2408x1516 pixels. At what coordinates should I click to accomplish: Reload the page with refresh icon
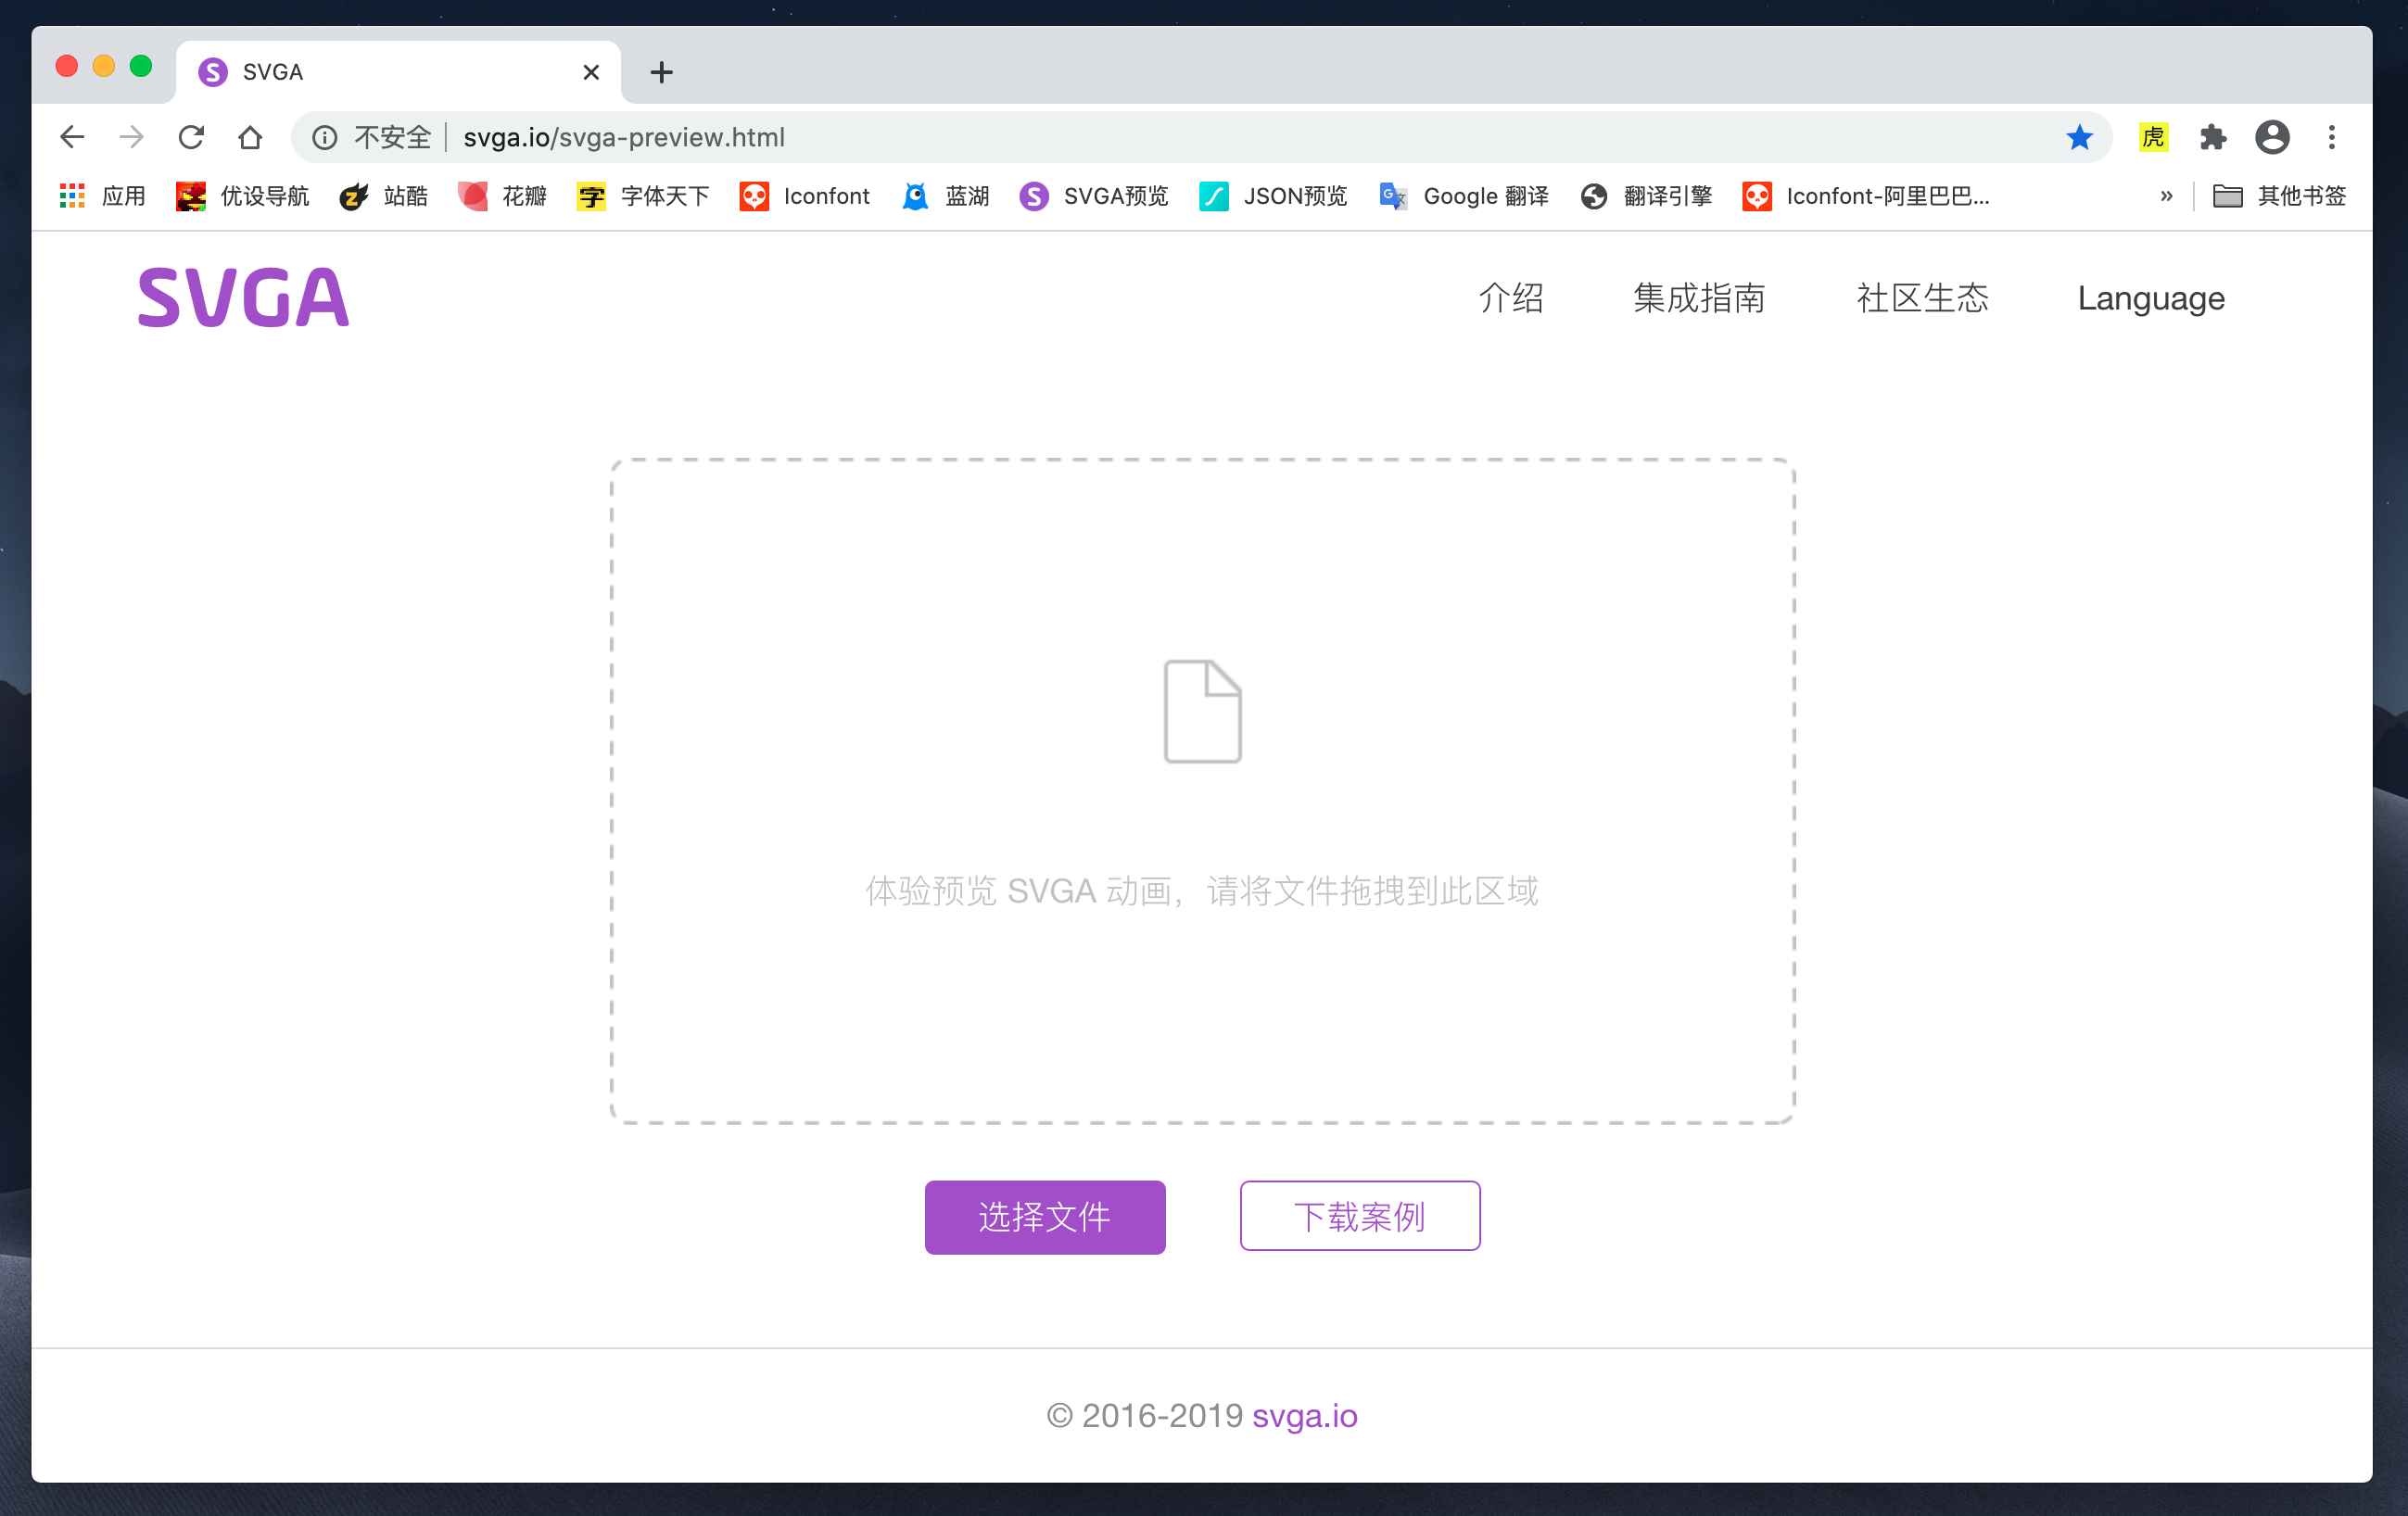191,137
